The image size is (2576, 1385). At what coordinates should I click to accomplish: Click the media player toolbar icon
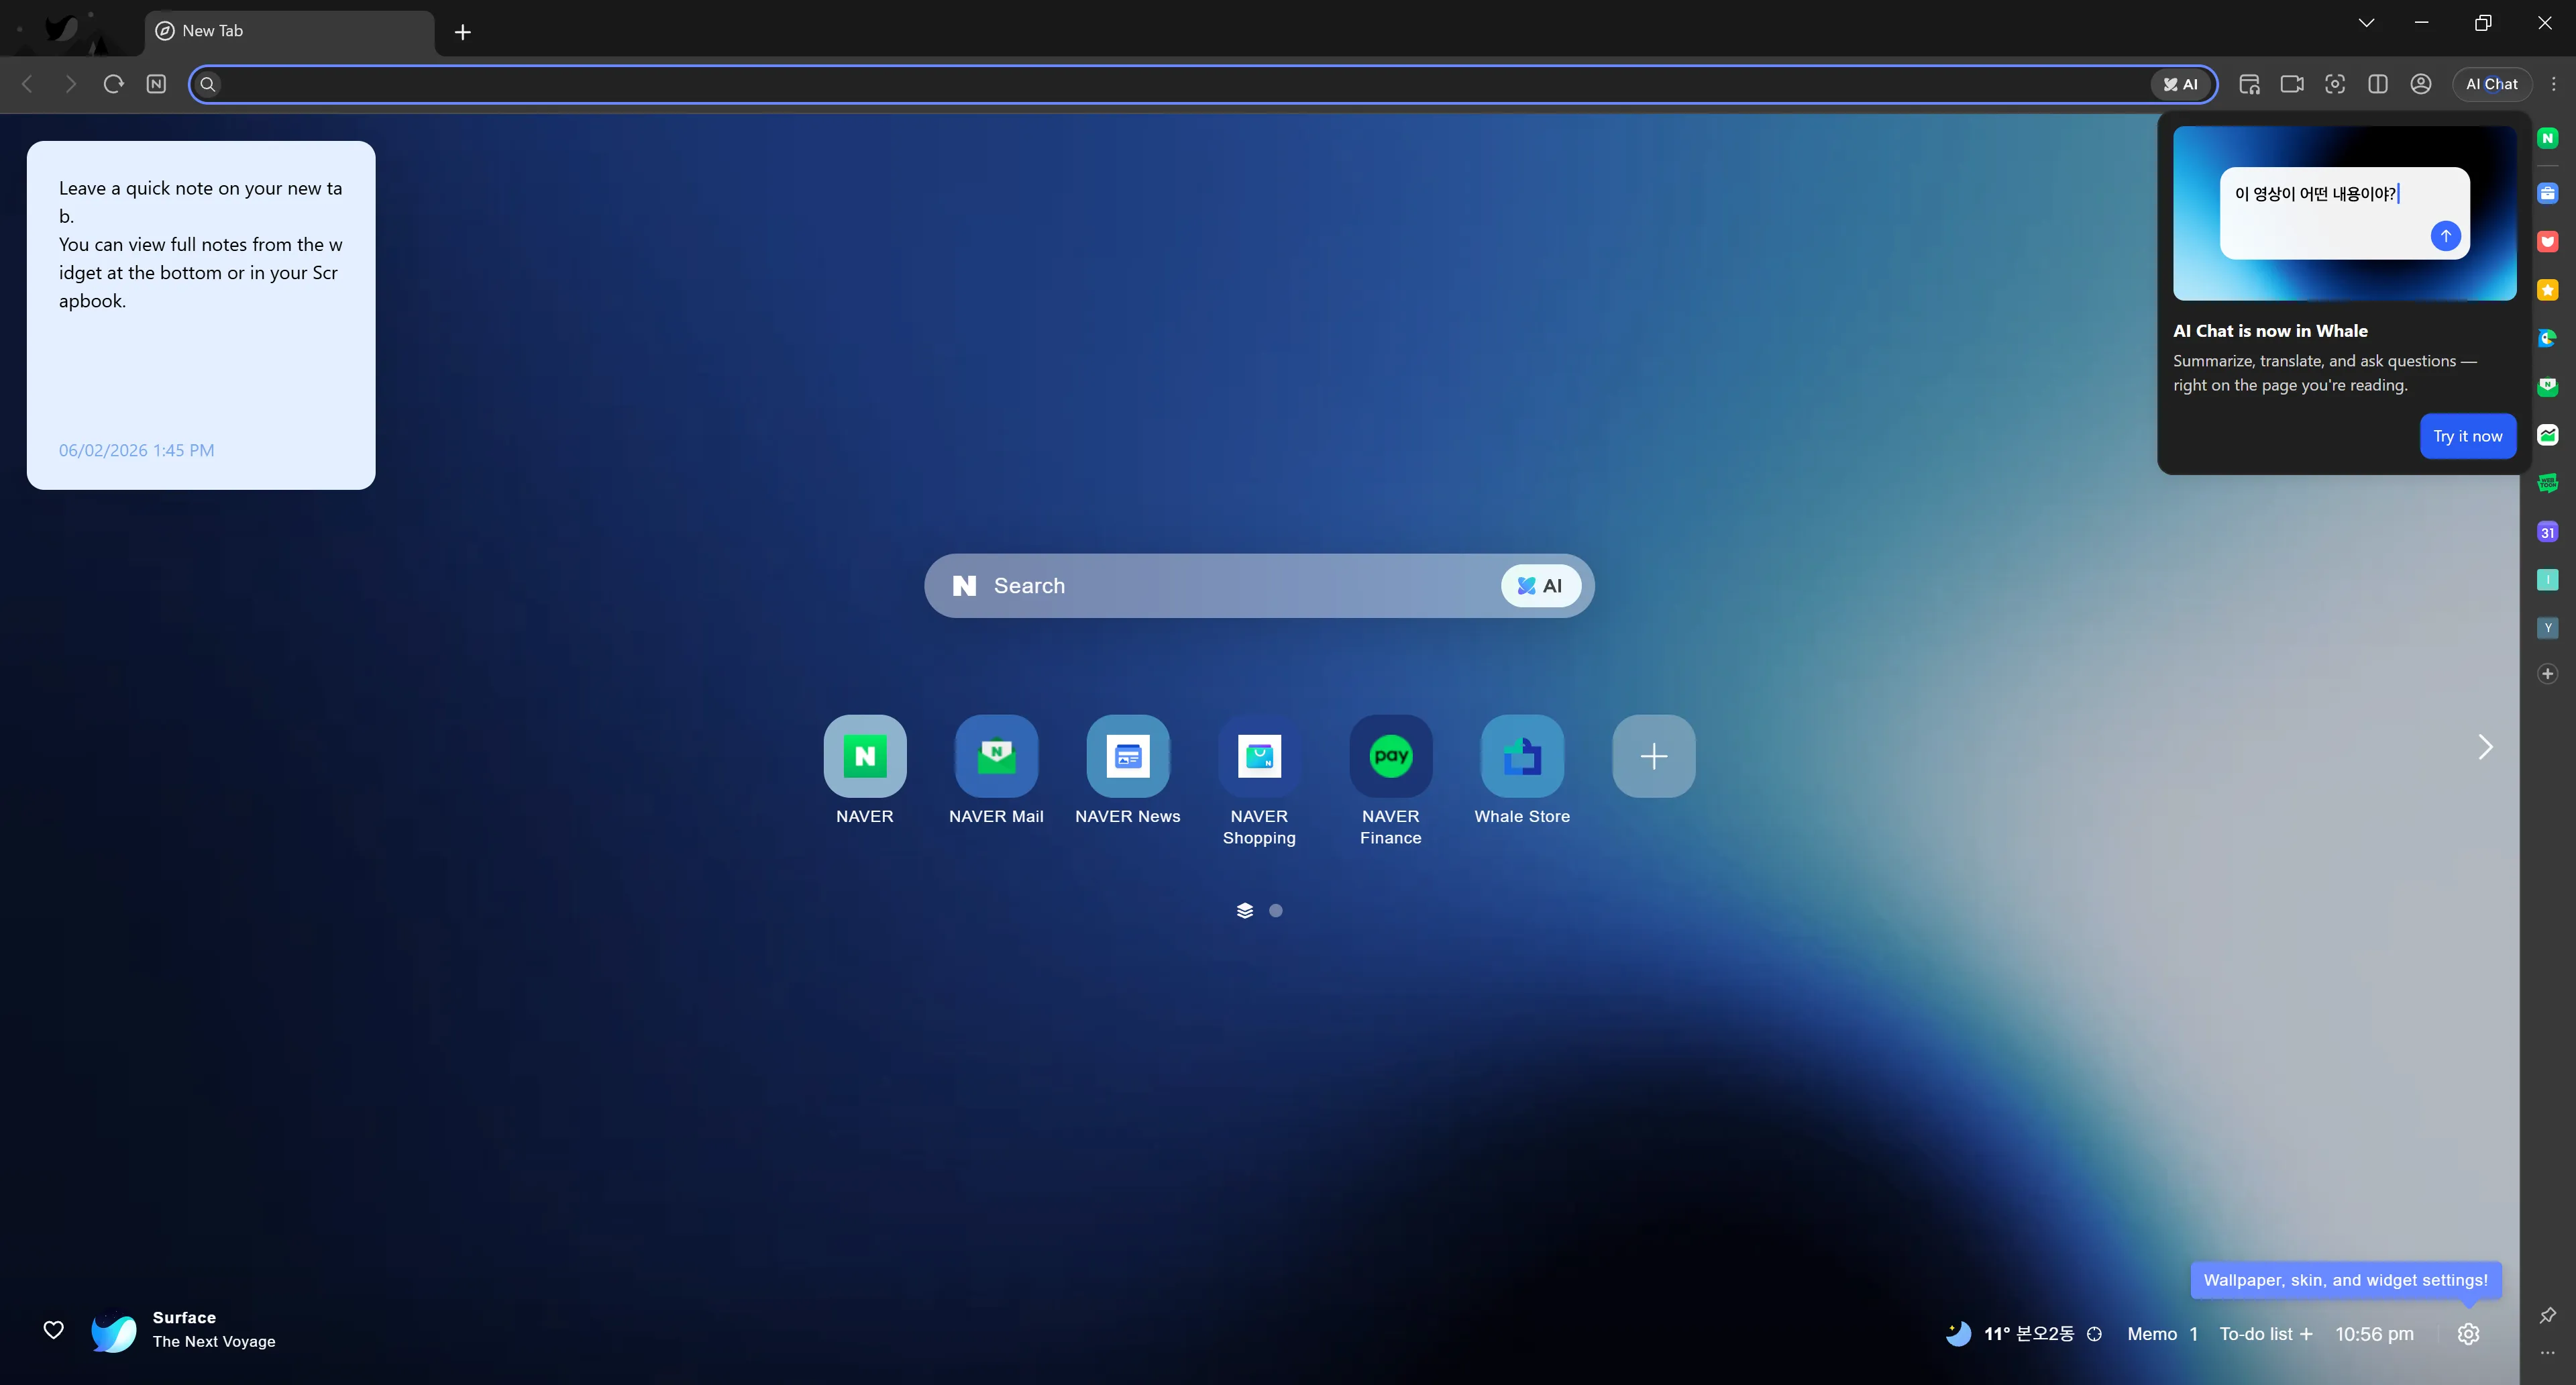point(2249,84)
